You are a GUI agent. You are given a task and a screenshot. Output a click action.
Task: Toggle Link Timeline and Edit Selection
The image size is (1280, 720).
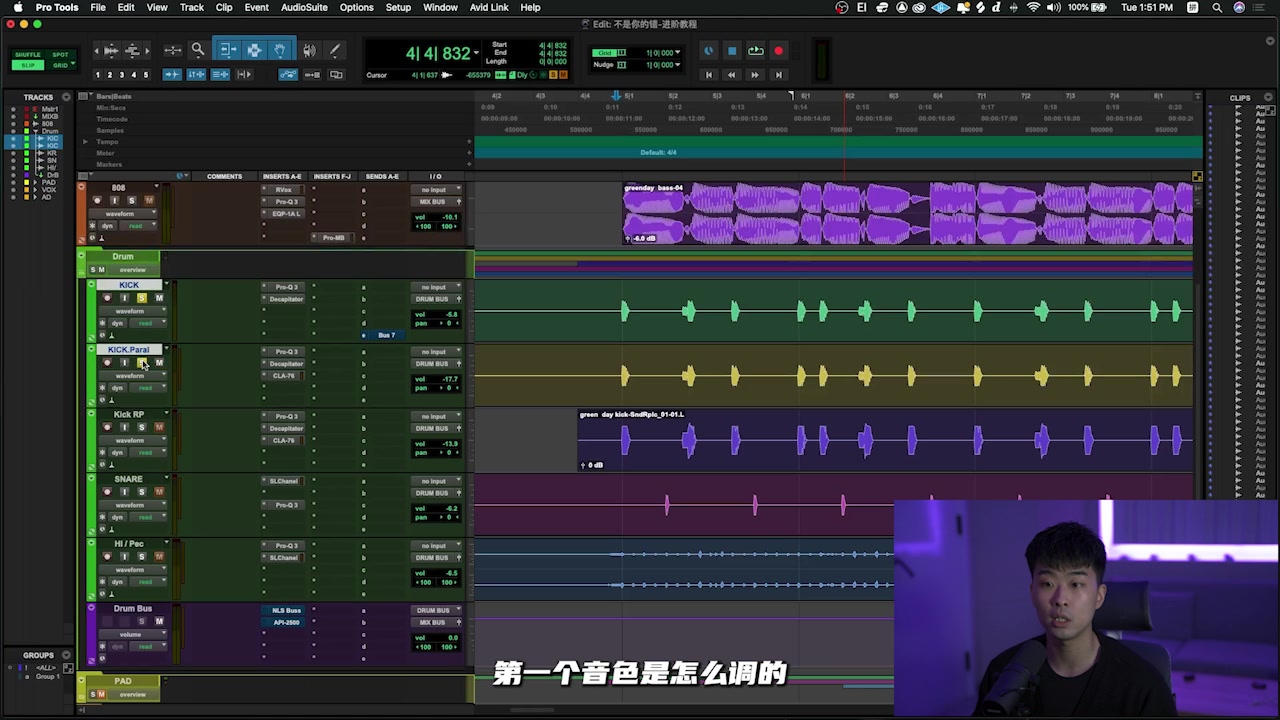(x=196, y=74)
